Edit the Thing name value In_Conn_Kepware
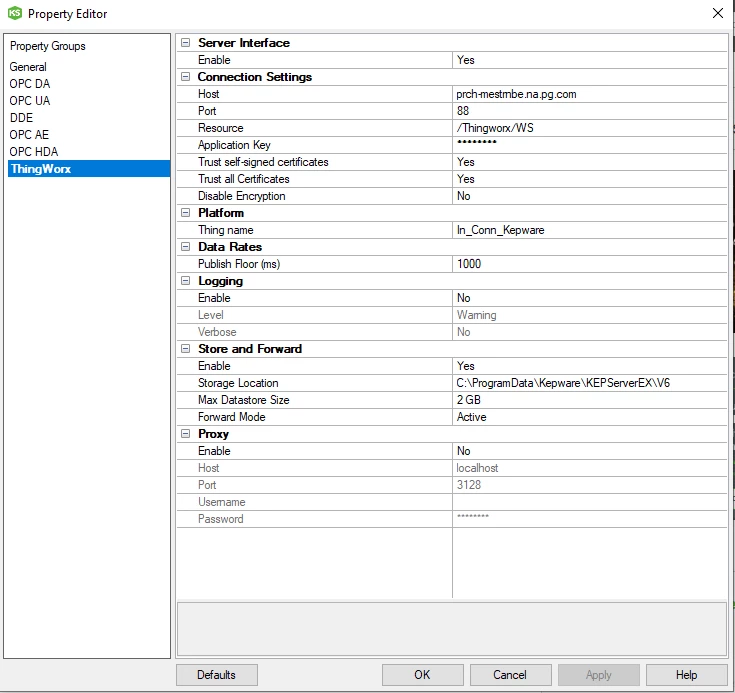This screenshot has width=735, height=693. pyautogui.click(x=590, y=230)
